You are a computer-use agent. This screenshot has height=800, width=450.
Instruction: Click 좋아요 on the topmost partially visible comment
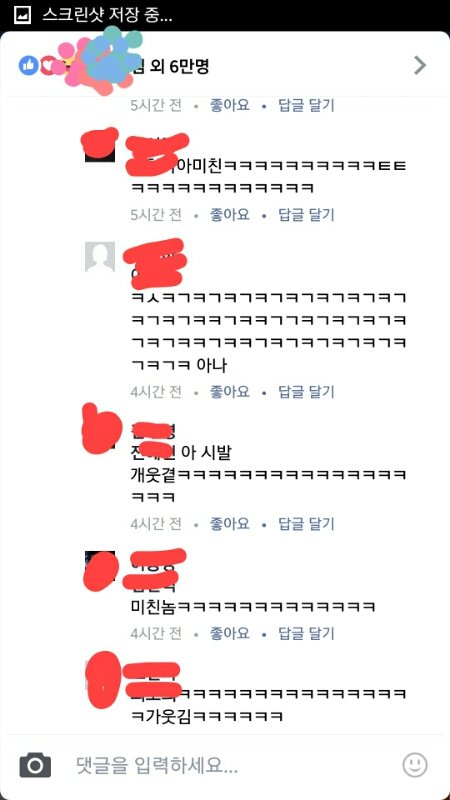click(x=230, y=105)
